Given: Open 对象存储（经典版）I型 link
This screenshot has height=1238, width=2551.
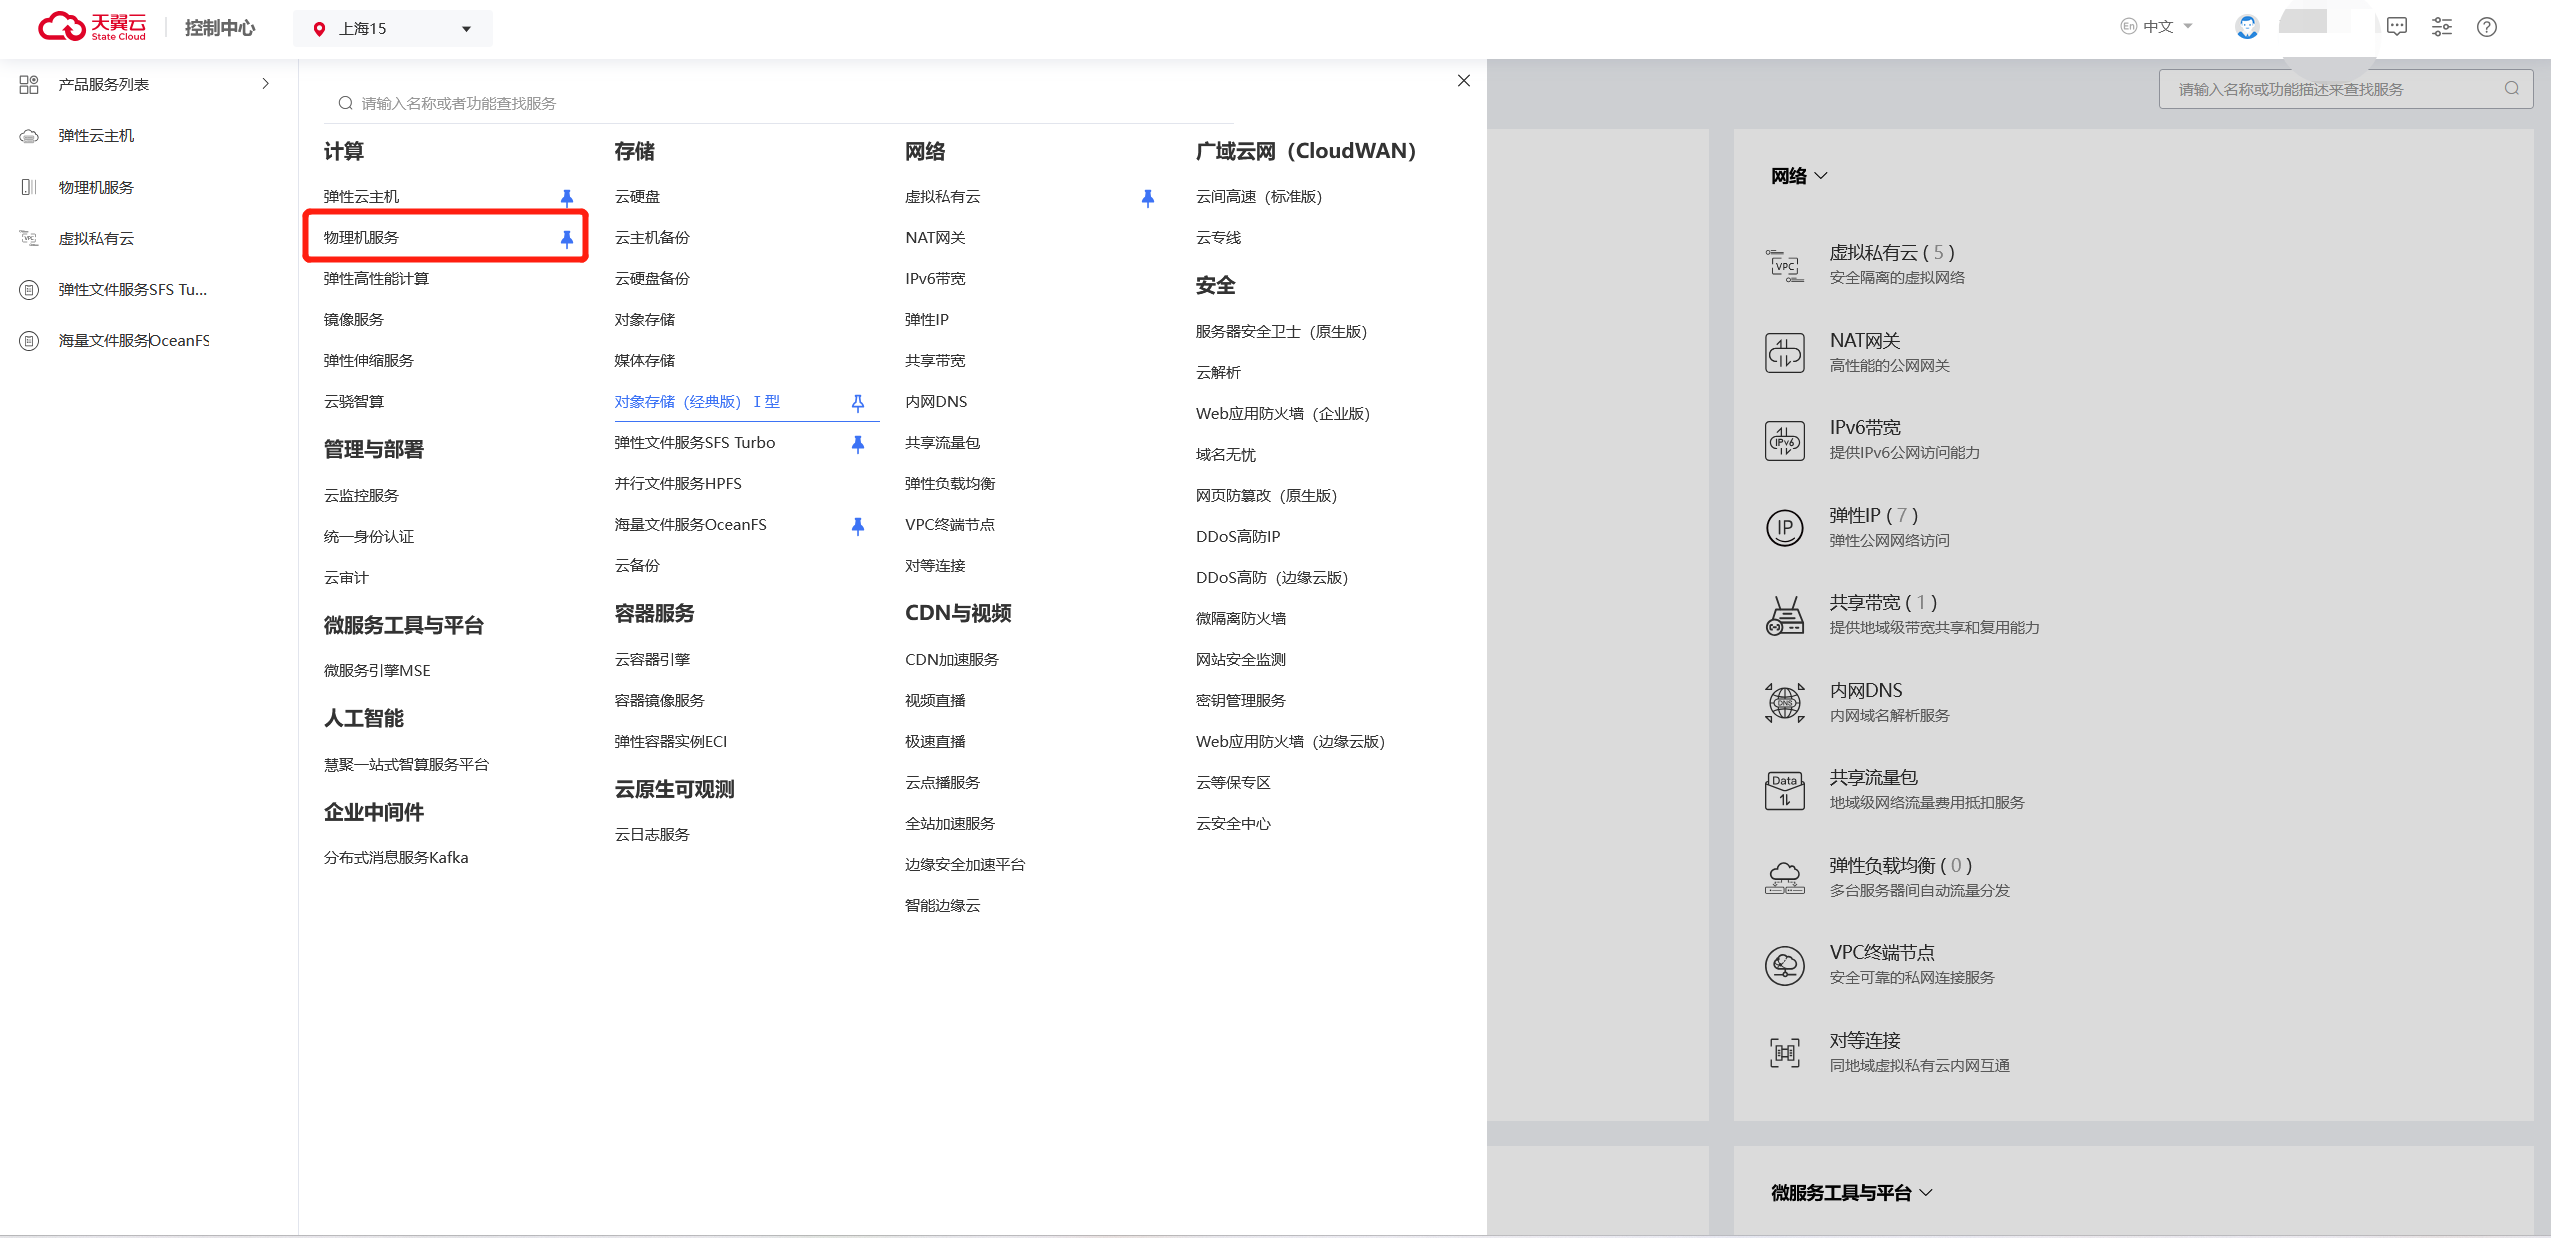Looking at the screenshot, I should click(x=697, y=402).
